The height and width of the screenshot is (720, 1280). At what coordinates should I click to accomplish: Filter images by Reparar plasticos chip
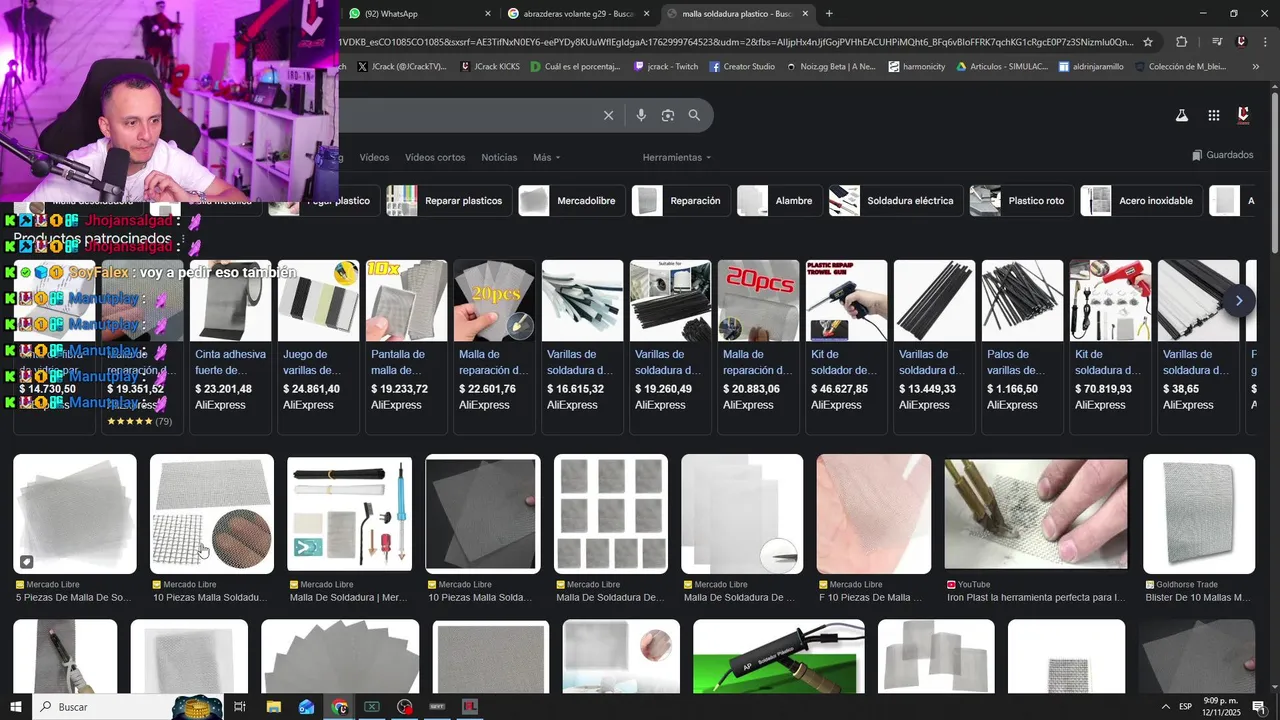[x=449, y=200]
